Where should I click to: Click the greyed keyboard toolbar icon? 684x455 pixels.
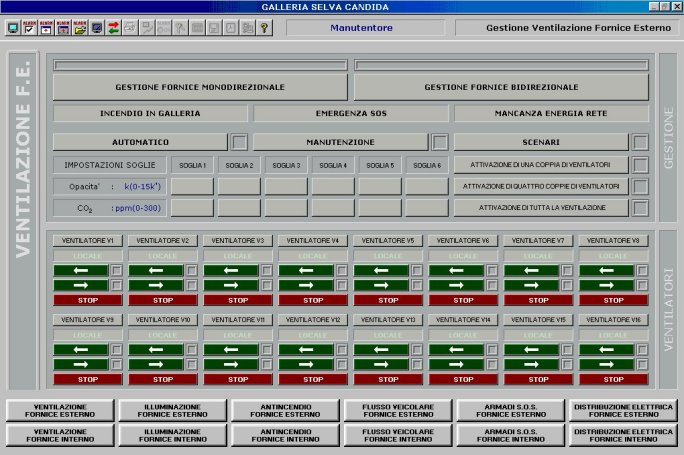click(x=197, y=28)
